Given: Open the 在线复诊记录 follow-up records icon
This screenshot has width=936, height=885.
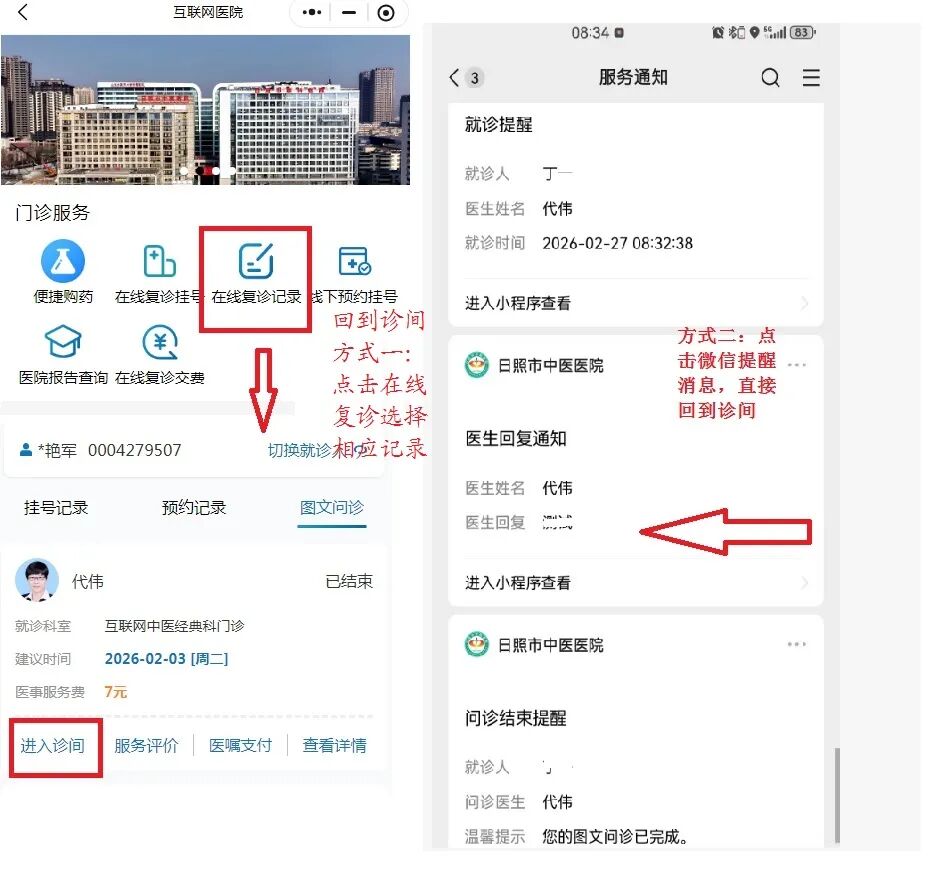Looking at the screenshot, I should click(256, 262).
